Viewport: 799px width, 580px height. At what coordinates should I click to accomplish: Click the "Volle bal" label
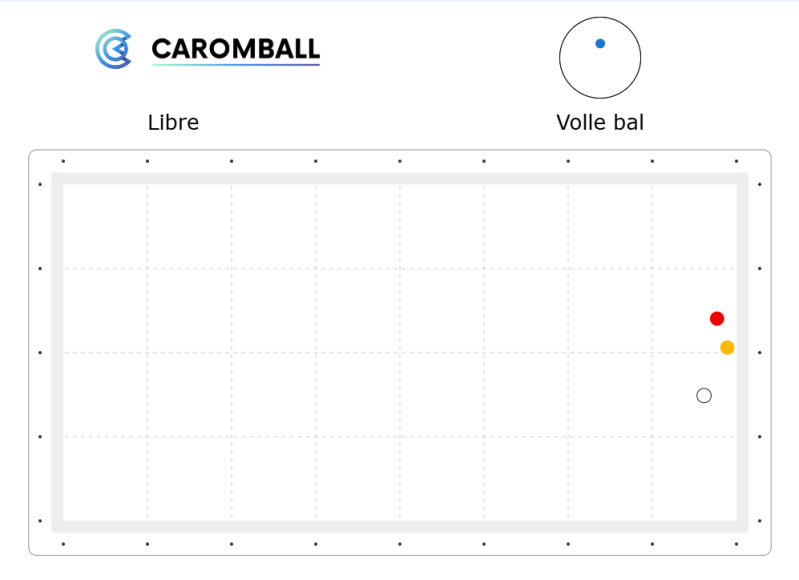[x=600, y=123]
